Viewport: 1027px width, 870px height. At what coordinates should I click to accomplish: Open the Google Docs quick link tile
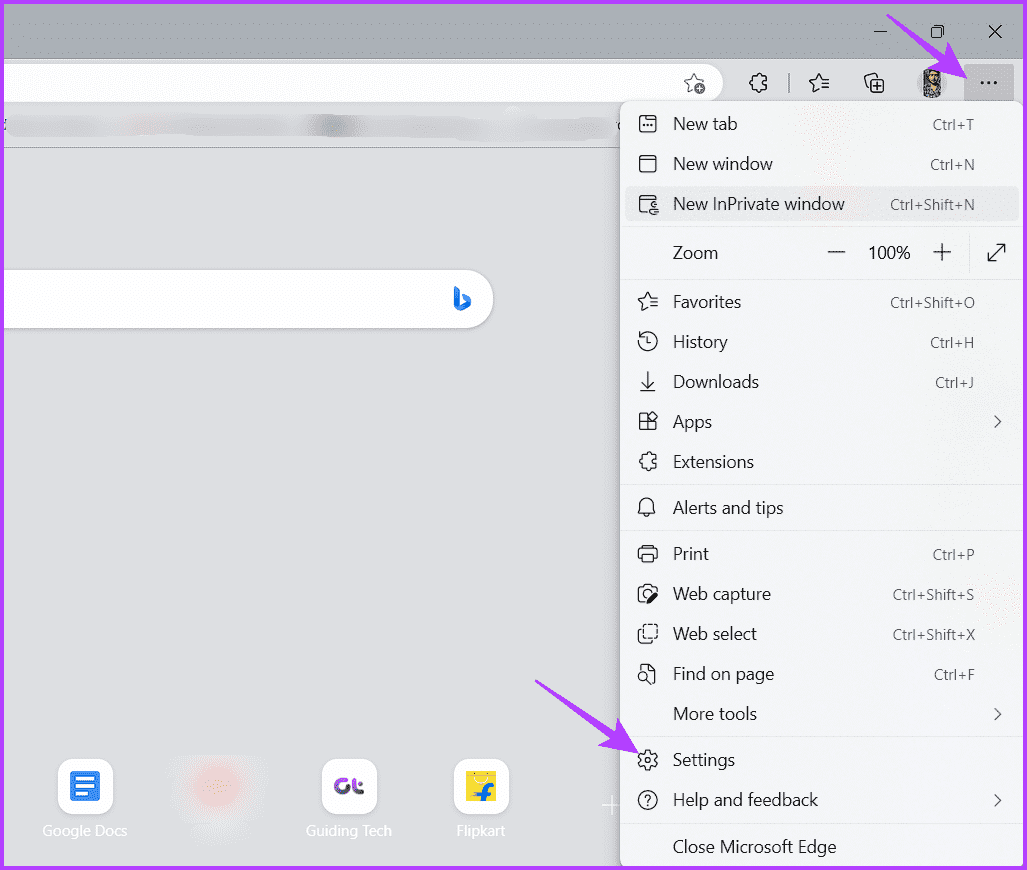pyautogui.click(x=85, y=787)
